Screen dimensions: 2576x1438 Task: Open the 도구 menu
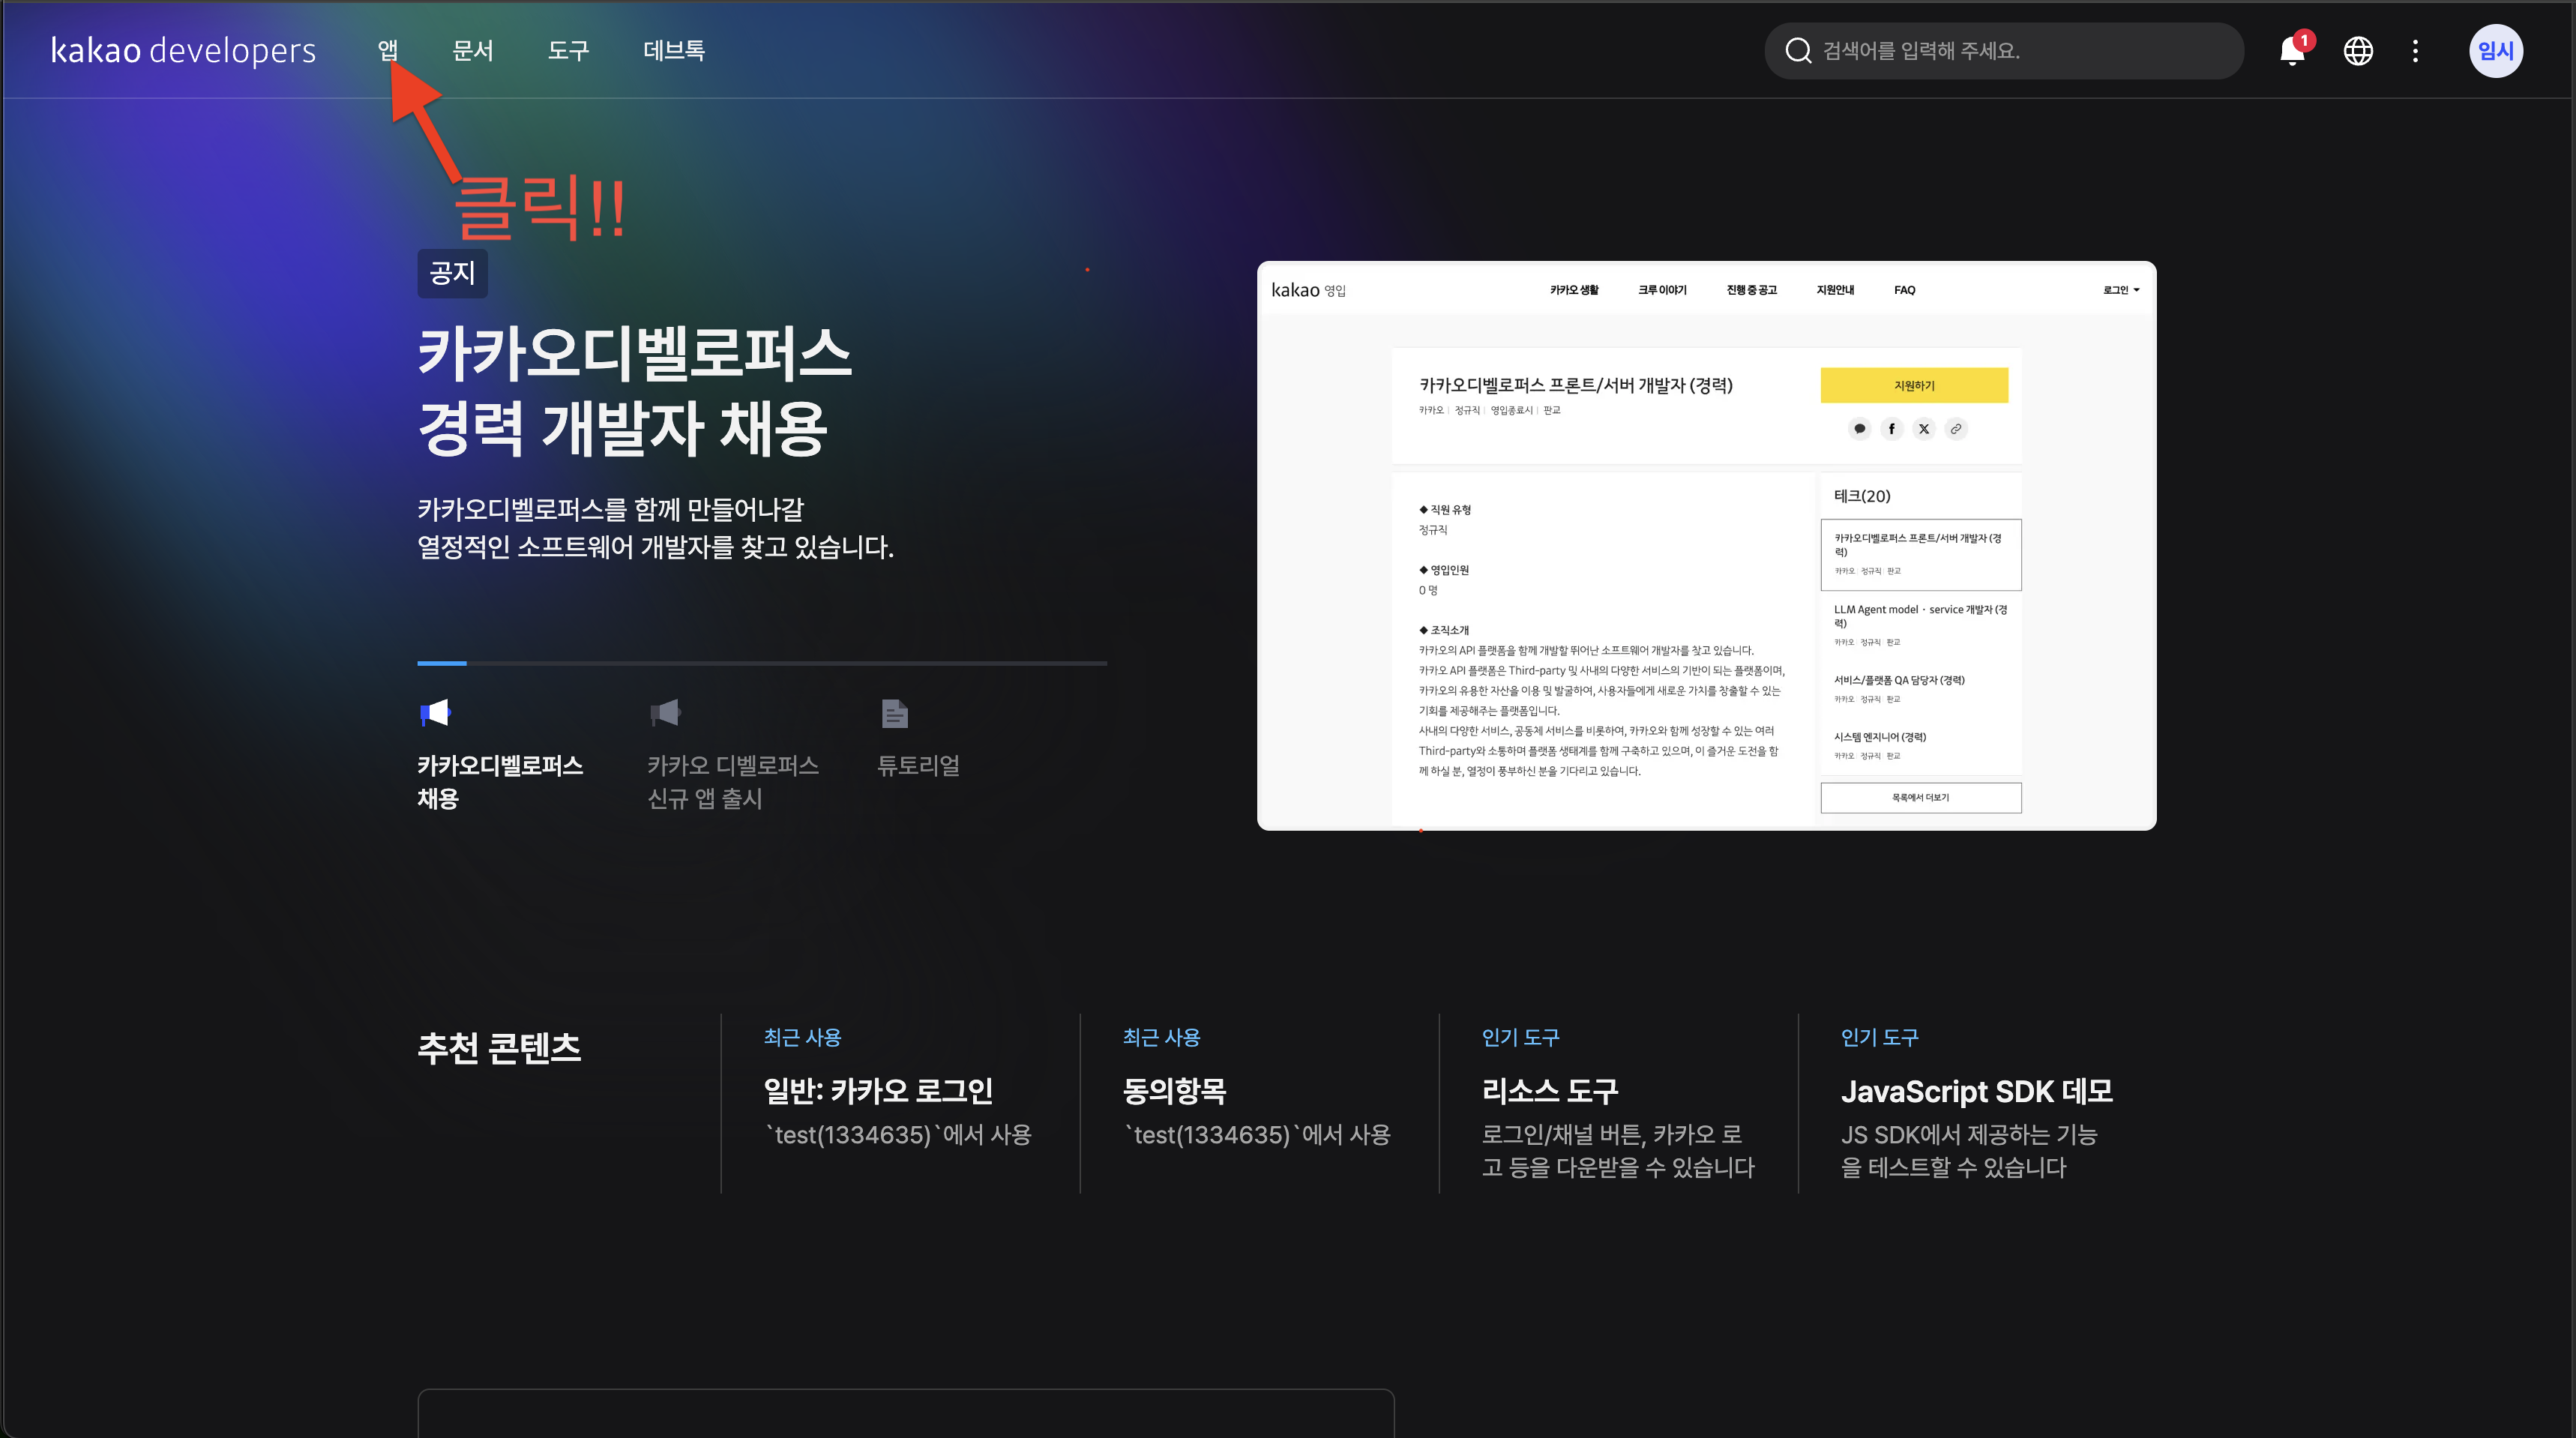(568, 50)
